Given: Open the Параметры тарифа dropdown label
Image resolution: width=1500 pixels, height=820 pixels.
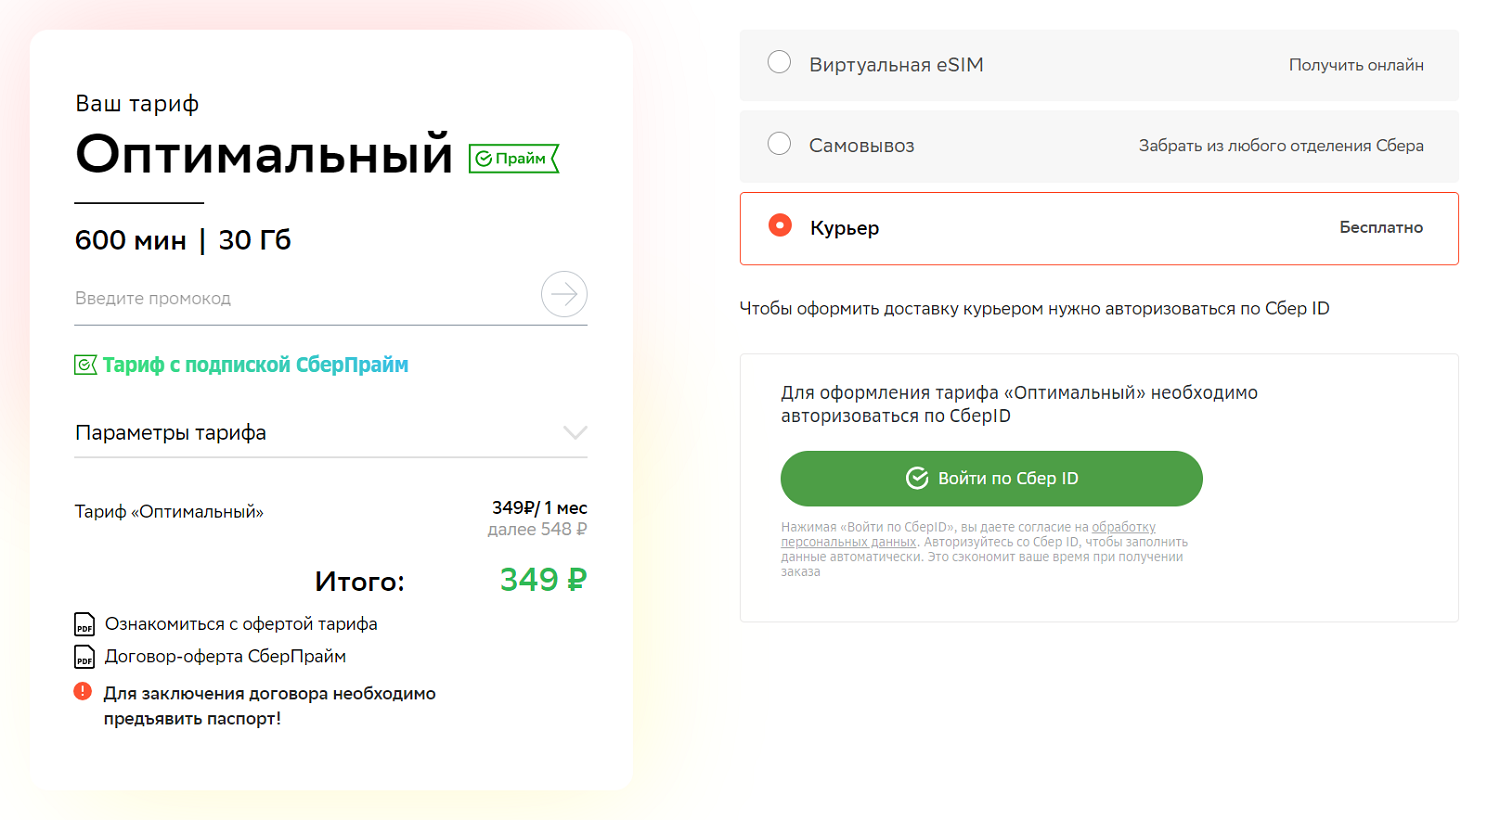Looking at the screenshot, I should 171,433.
